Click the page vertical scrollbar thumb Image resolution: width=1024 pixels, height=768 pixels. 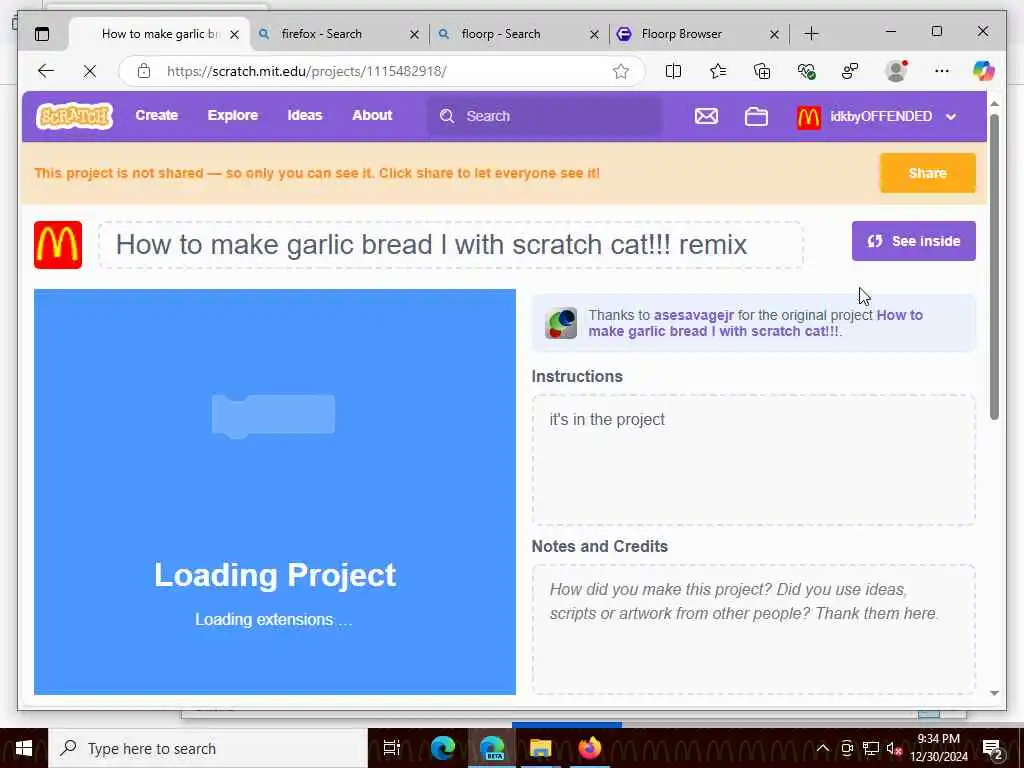994,266
